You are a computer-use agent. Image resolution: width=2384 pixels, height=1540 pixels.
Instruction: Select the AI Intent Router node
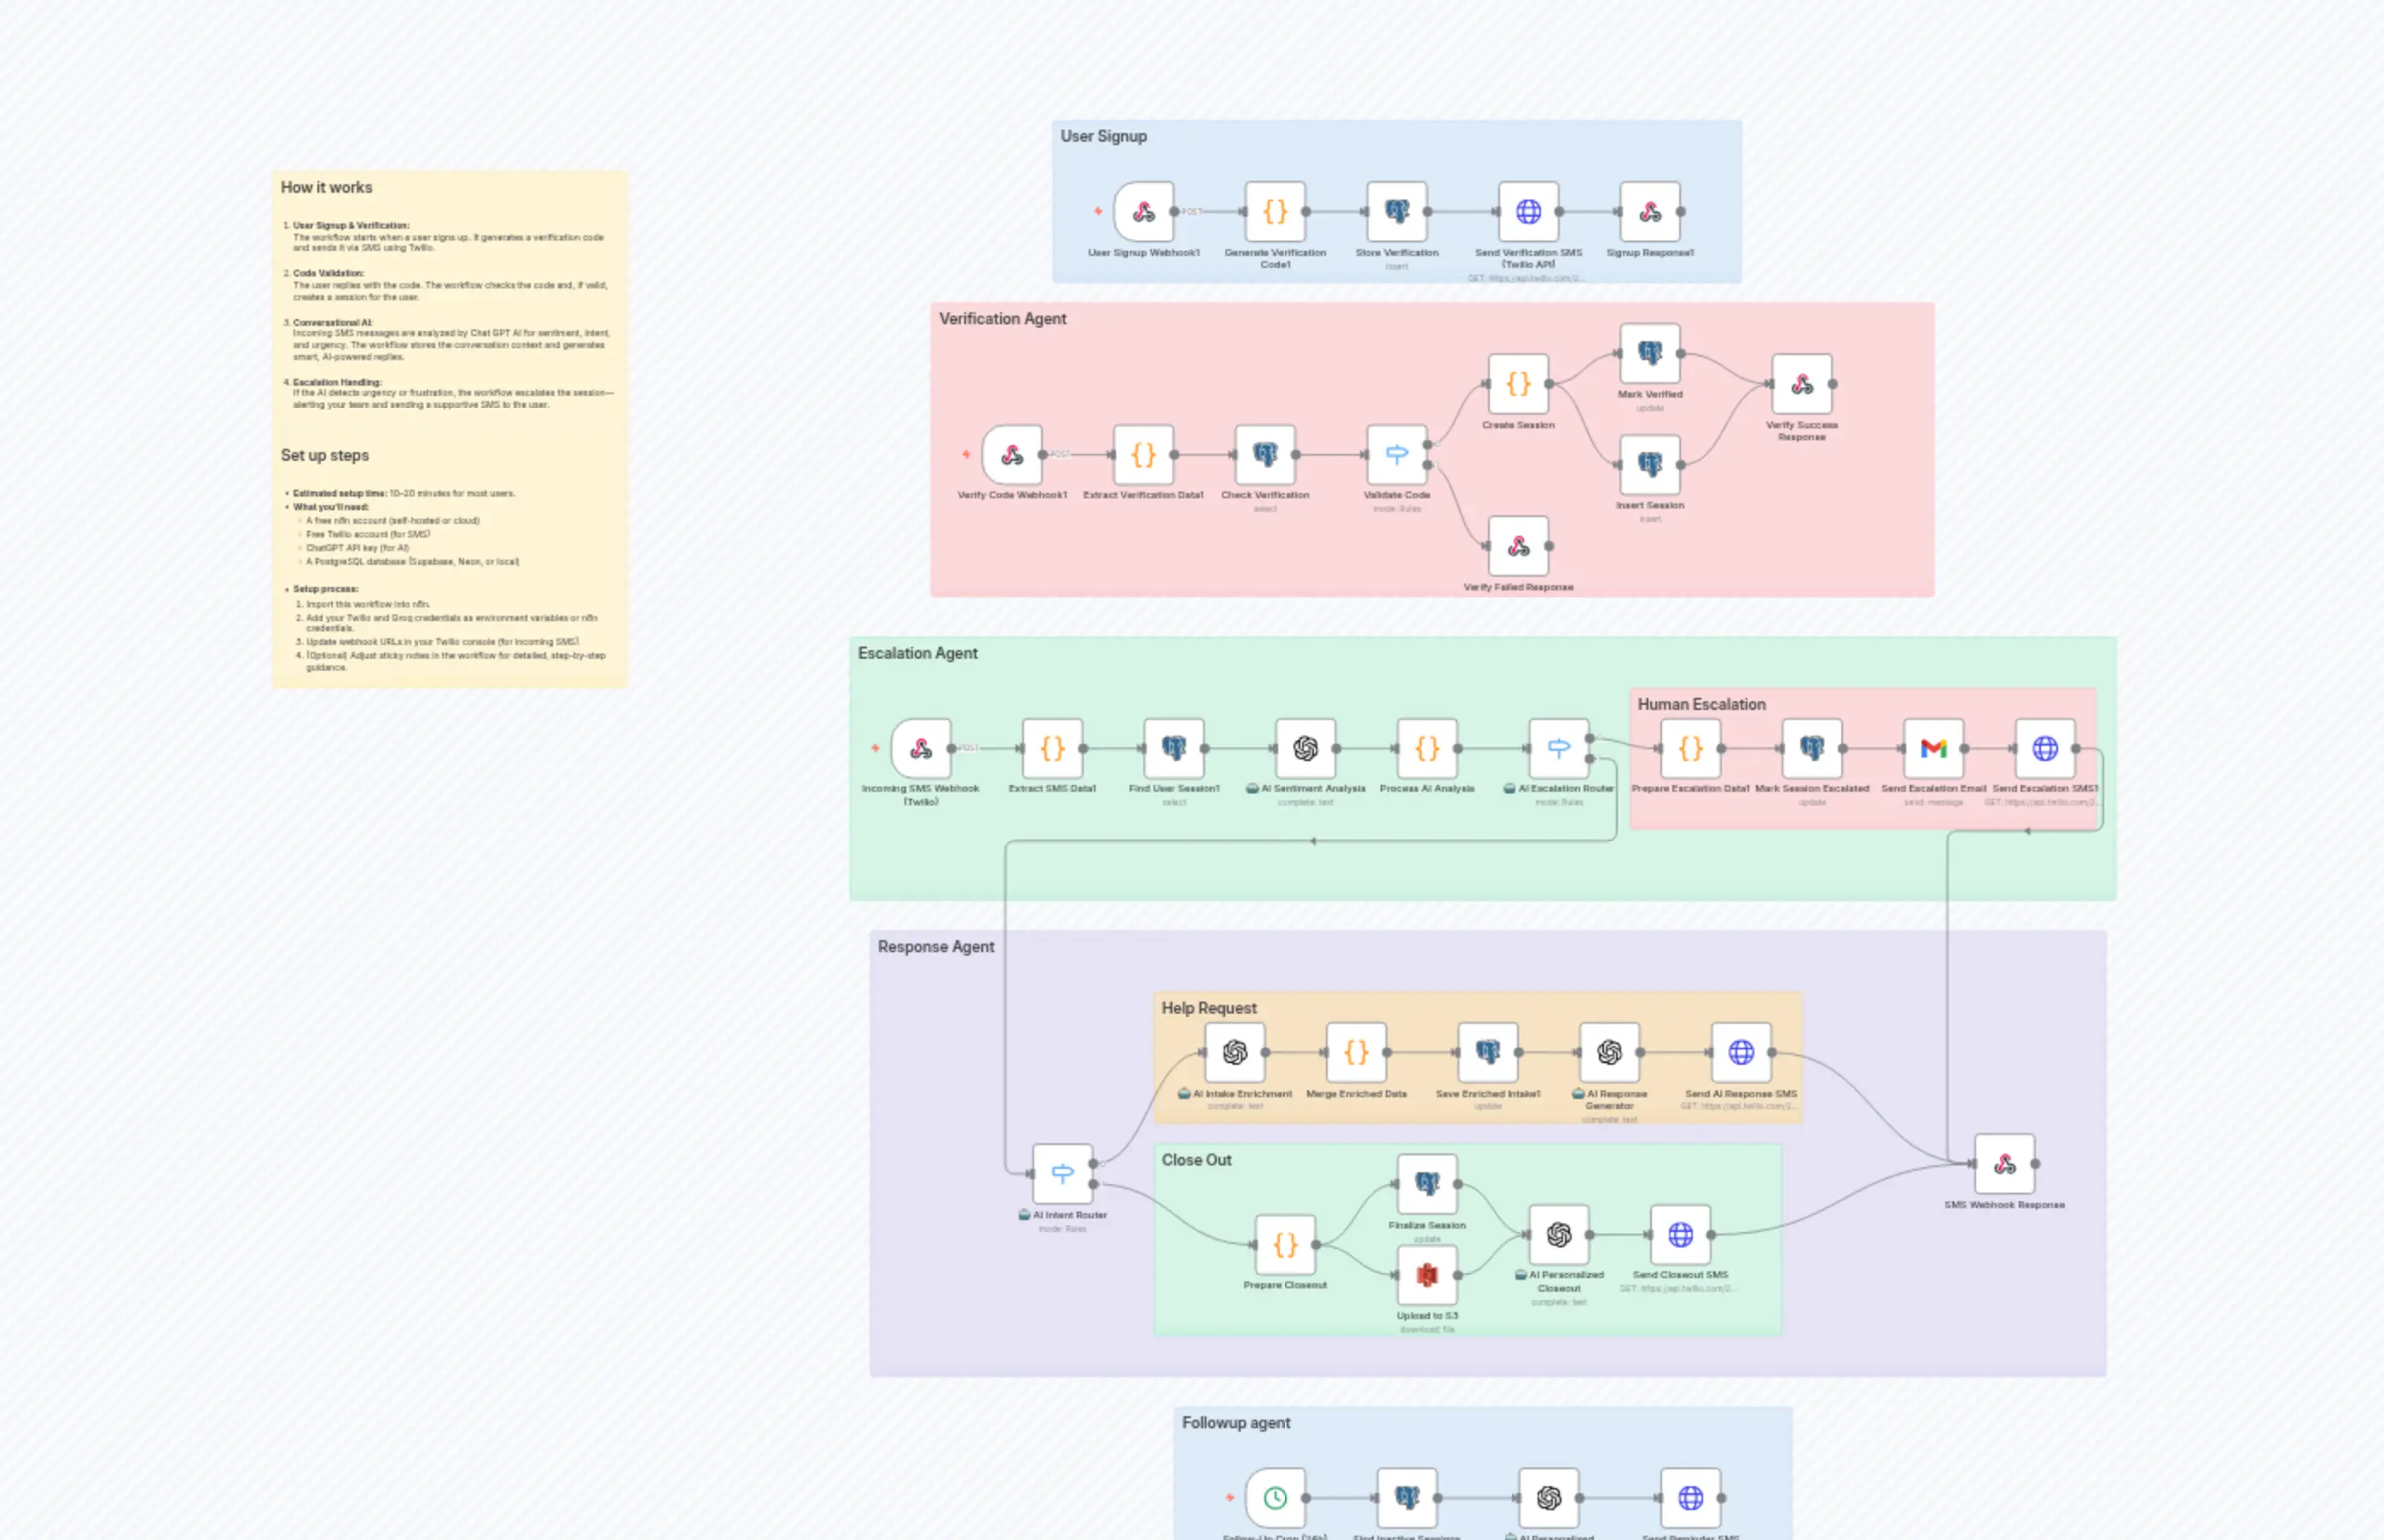1062,1174
